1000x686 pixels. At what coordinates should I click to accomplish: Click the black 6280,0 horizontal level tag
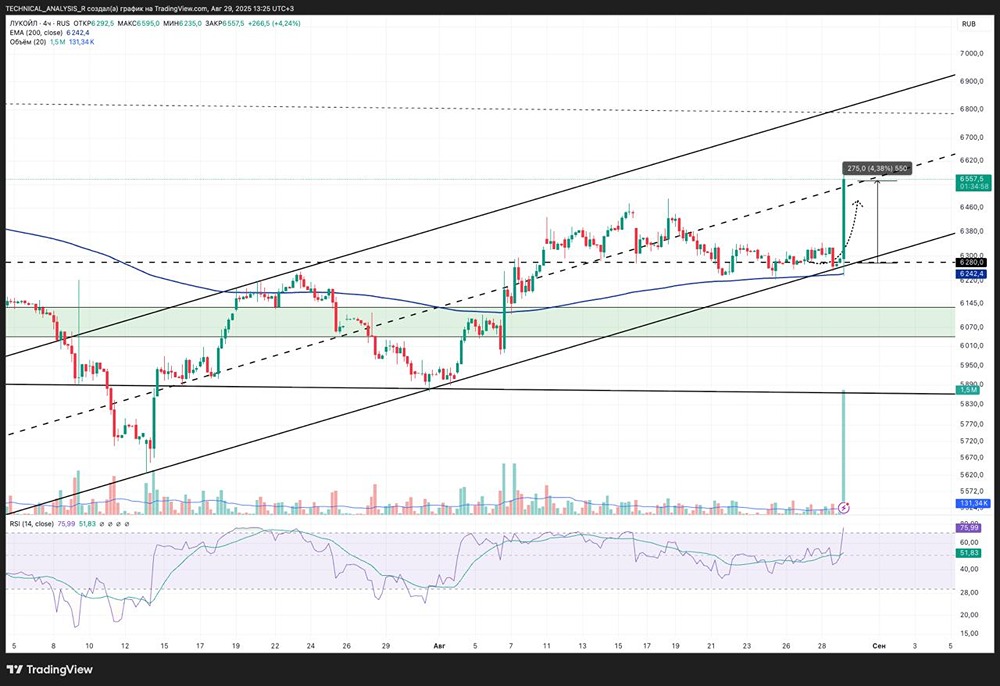(972, 263)
